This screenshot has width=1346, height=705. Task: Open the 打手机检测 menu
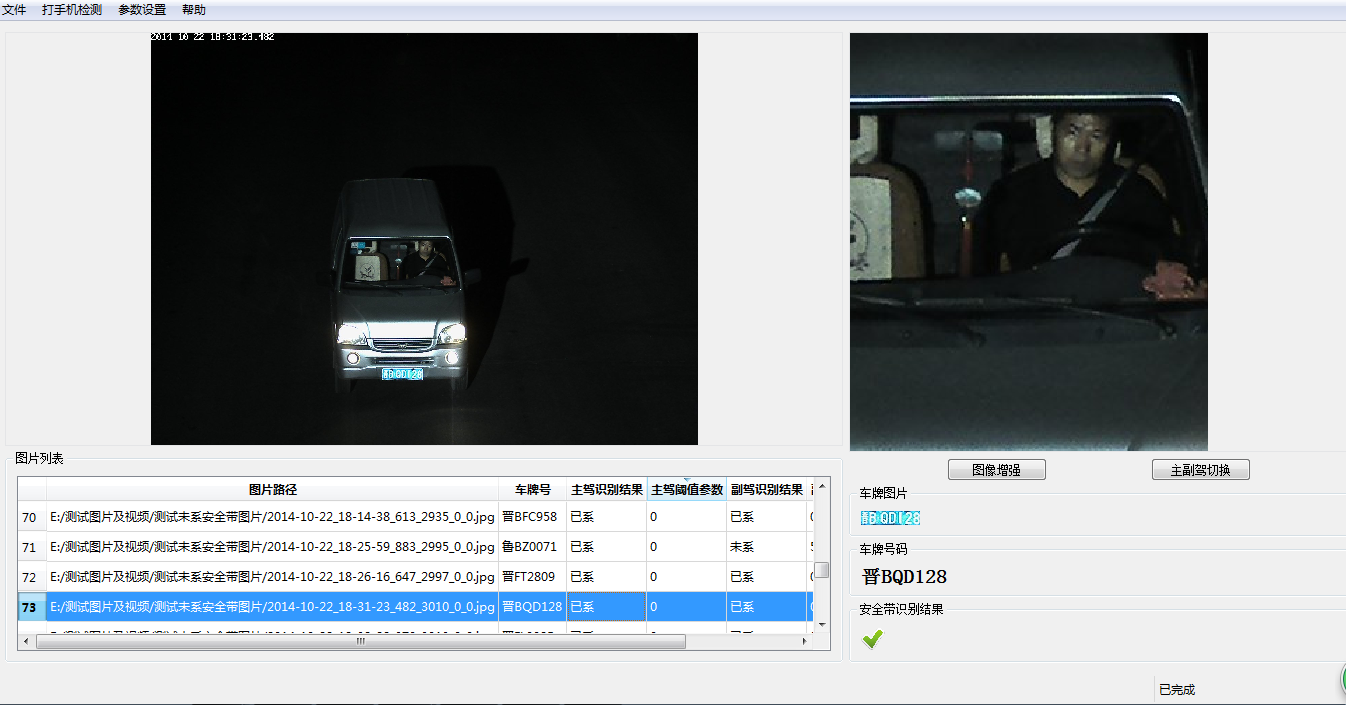(72, 10)
